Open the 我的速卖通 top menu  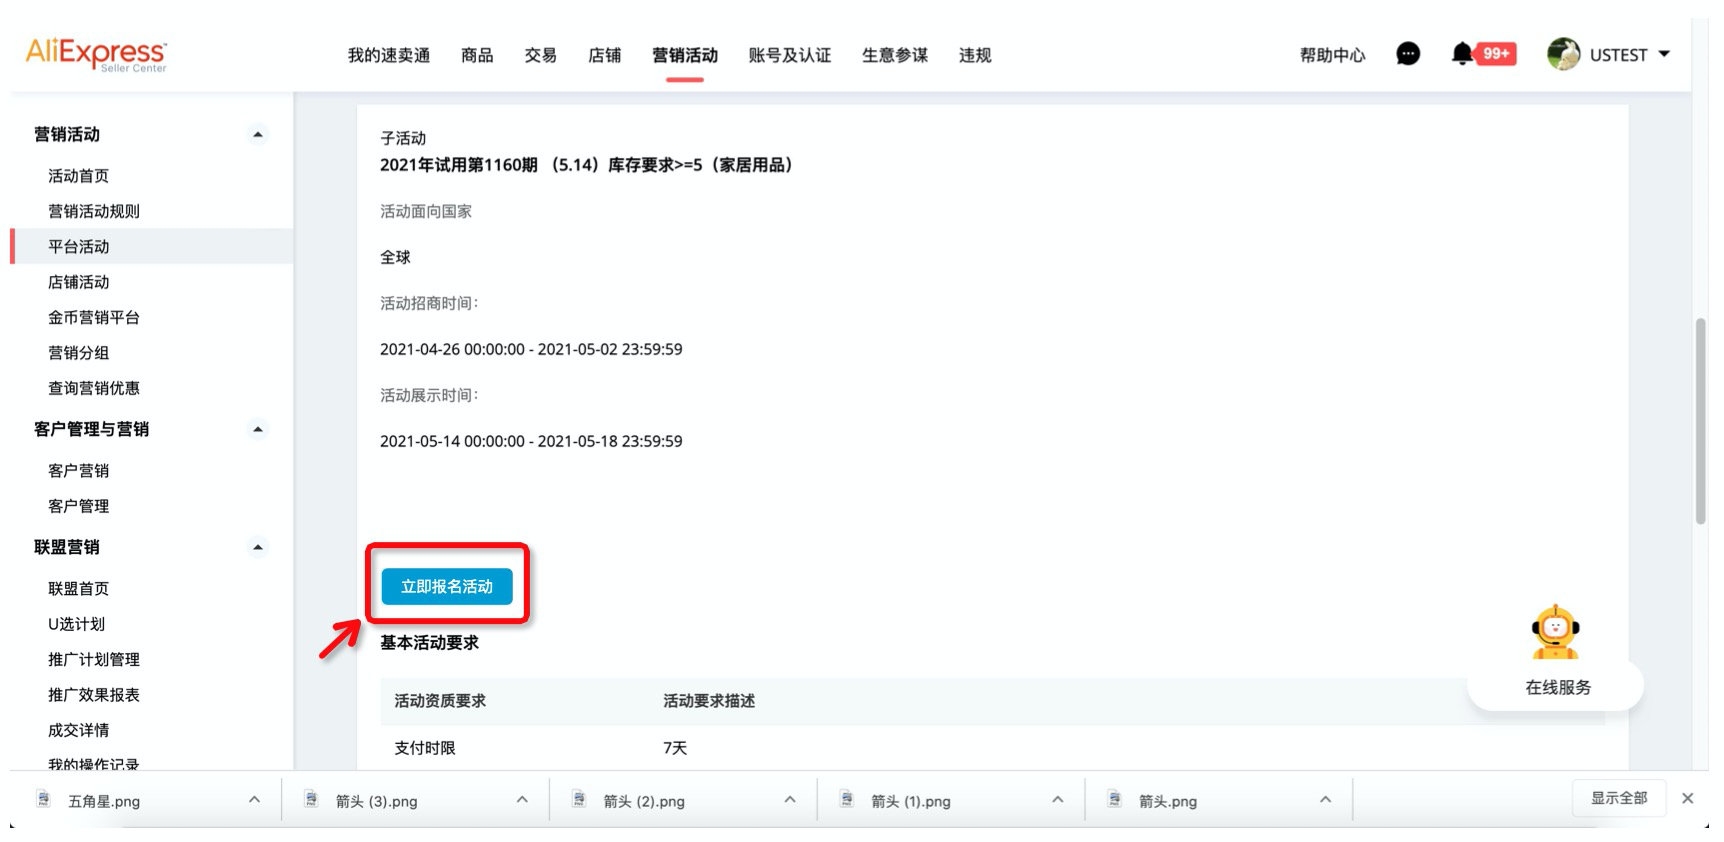(x=389, y=55)
